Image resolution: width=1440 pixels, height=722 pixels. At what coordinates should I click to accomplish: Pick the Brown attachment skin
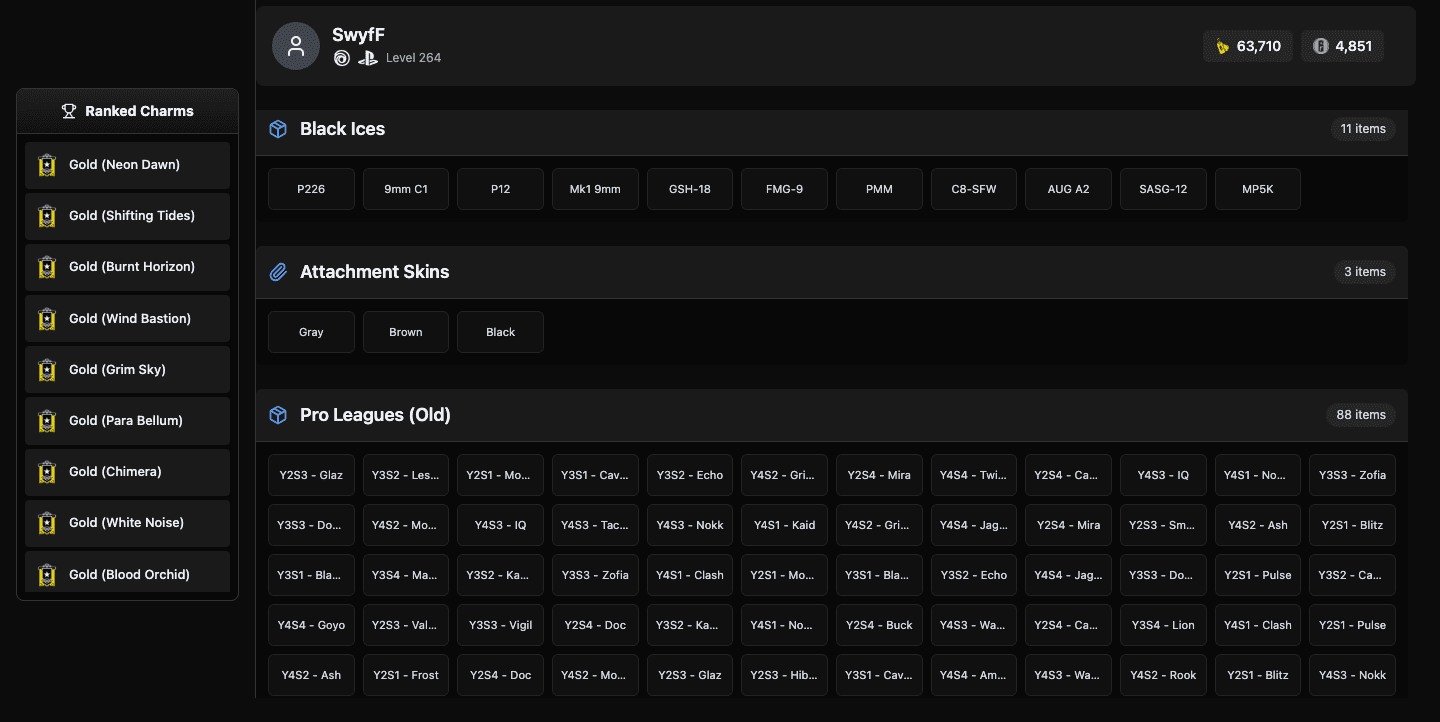click(x=406, y=332)
